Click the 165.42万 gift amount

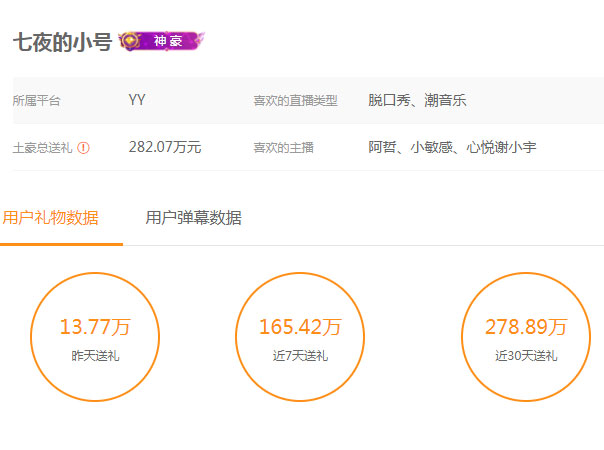tap(300, 327)
